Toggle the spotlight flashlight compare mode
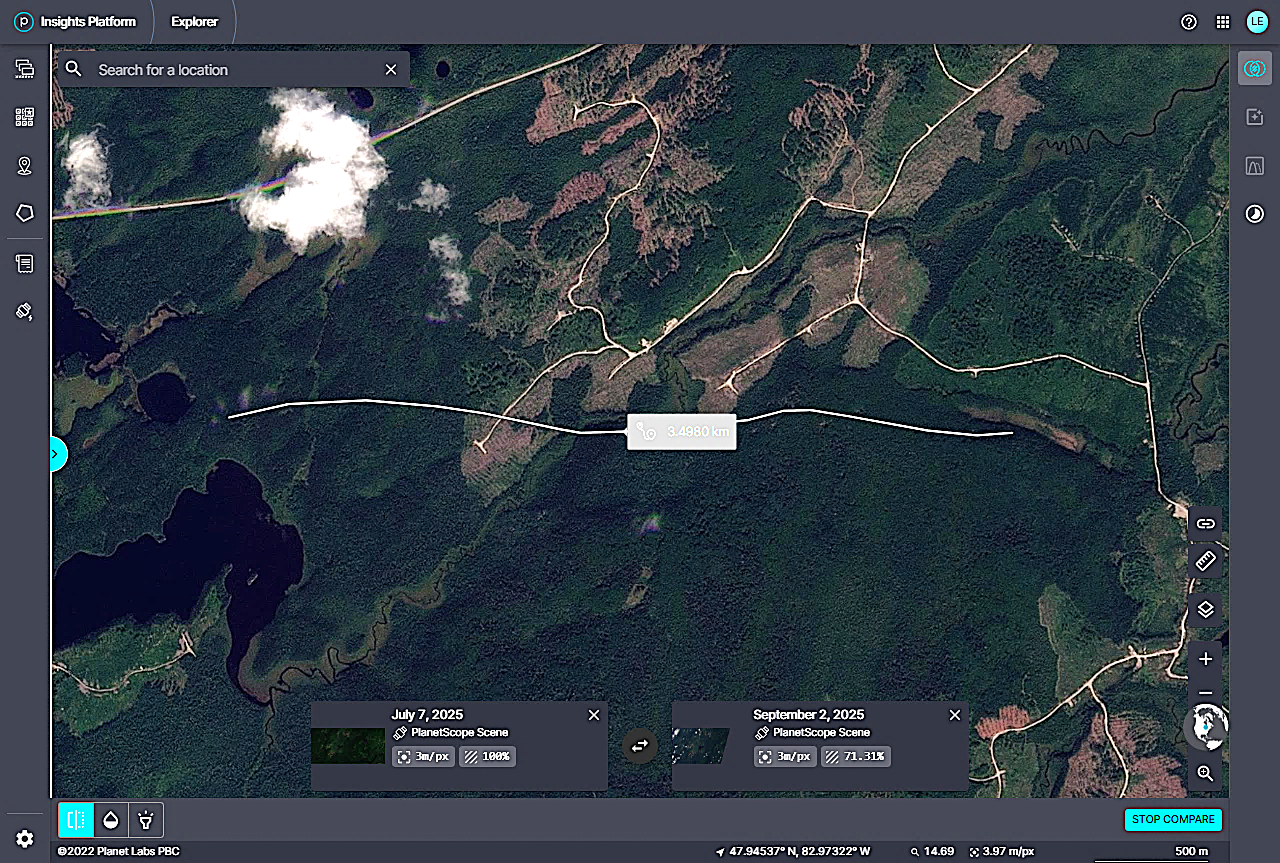 [146, 820]
